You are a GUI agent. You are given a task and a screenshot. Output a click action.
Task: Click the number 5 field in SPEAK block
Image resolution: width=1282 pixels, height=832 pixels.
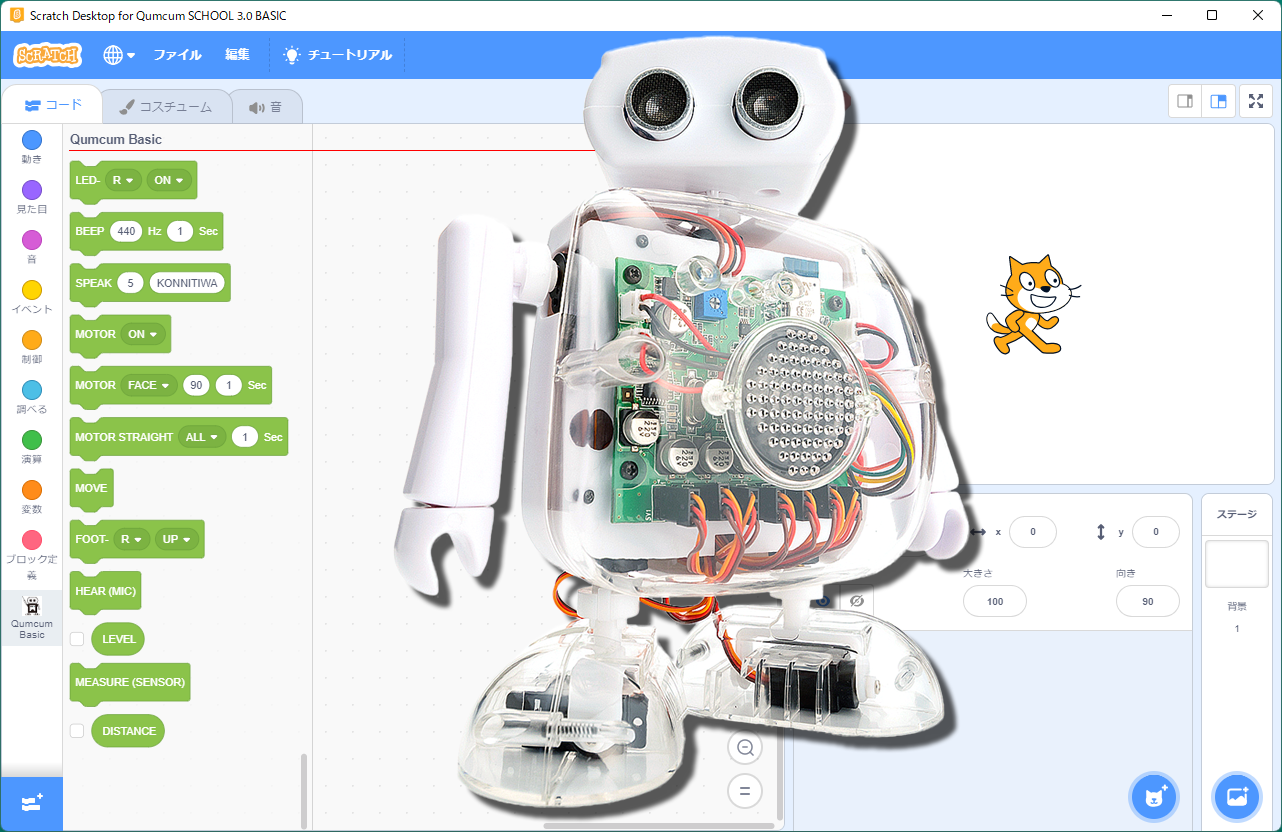[130, 283]
